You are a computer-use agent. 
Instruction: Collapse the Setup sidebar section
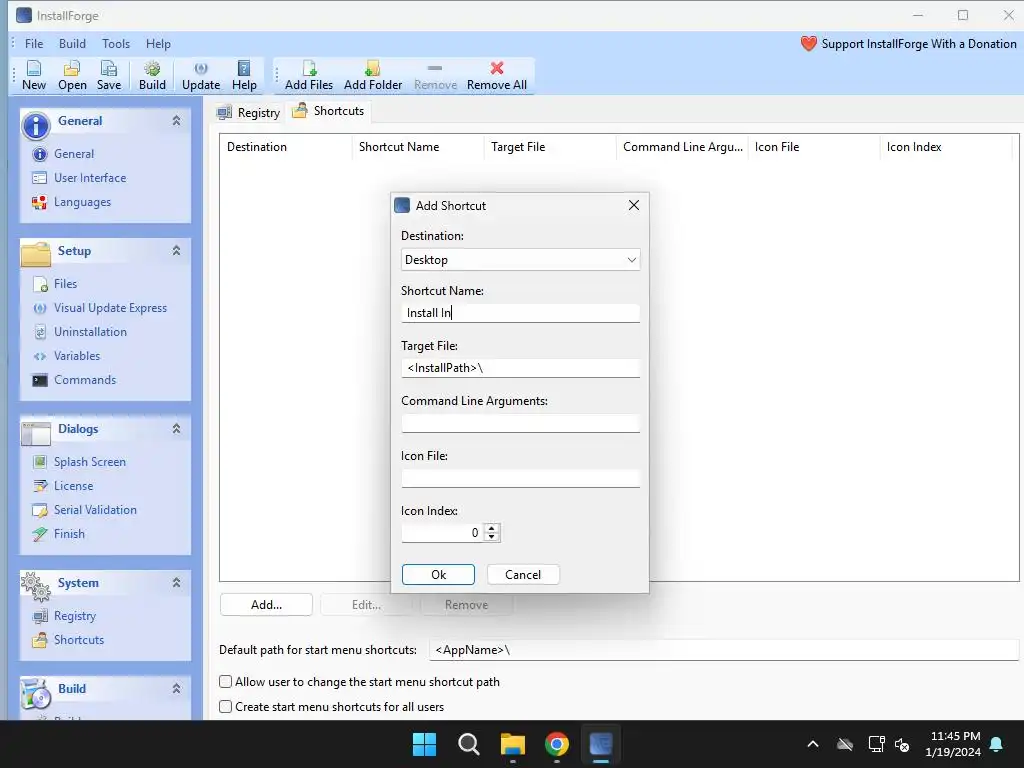click(176, 251)
